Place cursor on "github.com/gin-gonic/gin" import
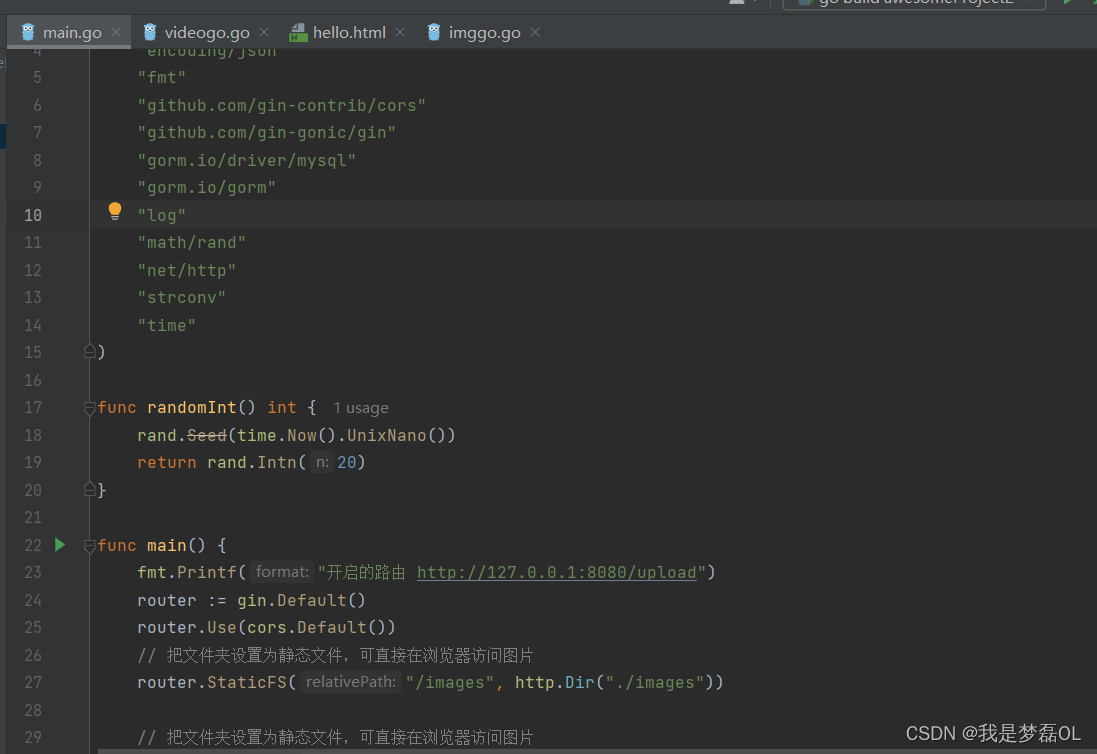The height and width of the screenshot is (754, 1097). pos(267,133)
